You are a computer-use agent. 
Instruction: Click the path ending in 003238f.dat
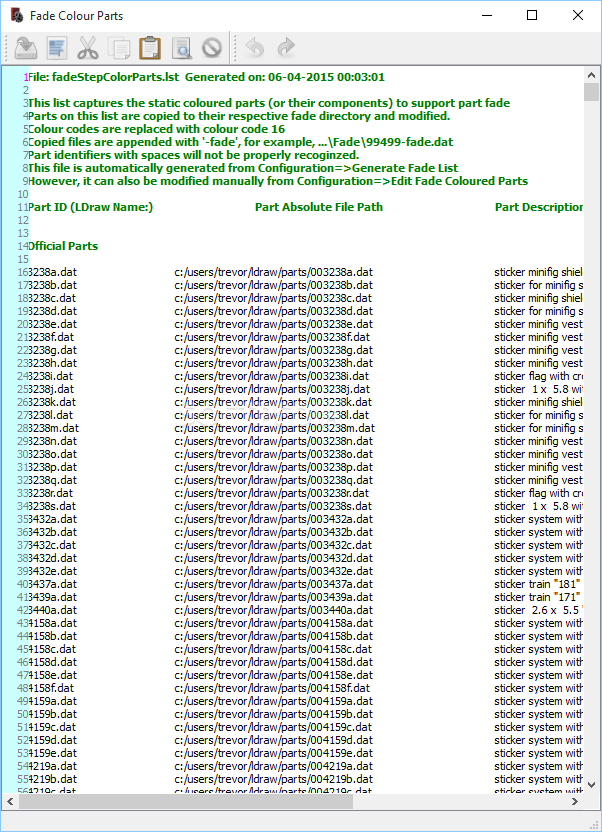pyautogui.click(x=272, y=337)
